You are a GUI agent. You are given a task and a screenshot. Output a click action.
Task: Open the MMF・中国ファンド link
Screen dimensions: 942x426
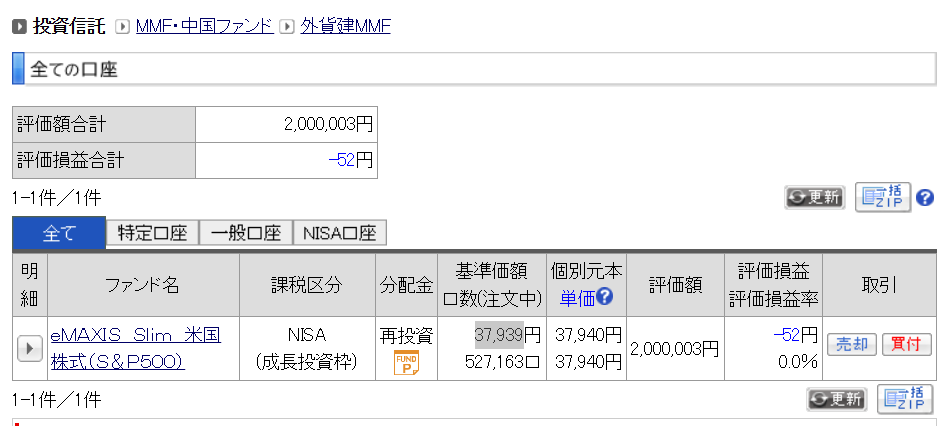pyautogui.click(x=204, y=26)
